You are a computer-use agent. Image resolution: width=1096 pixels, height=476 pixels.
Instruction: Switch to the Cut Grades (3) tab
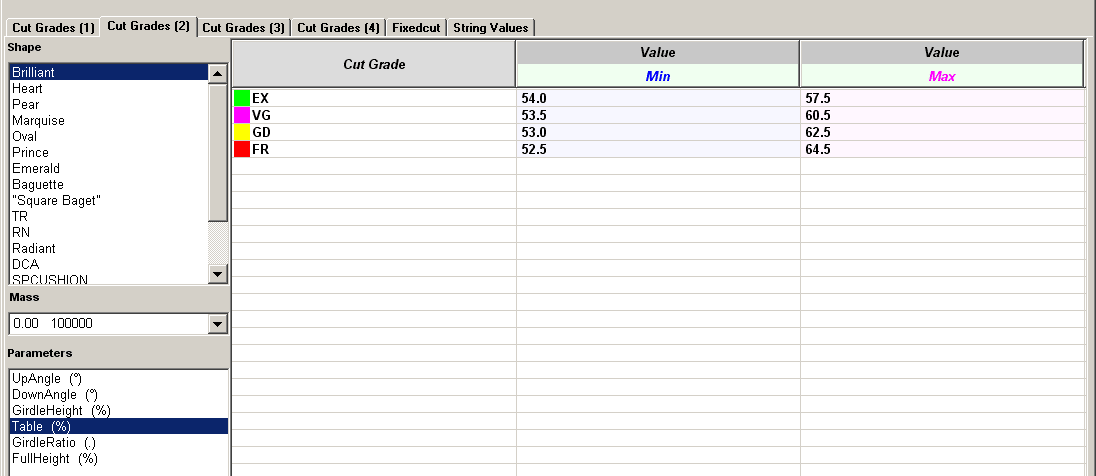click(x=243, y=28)
